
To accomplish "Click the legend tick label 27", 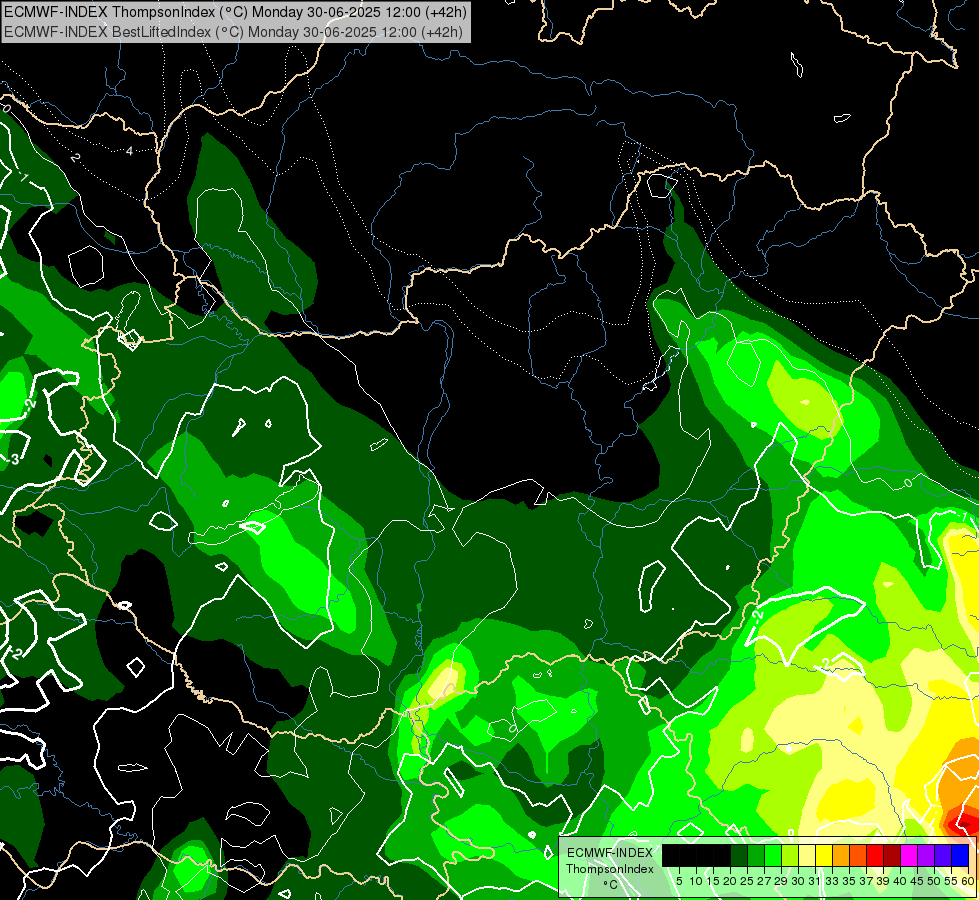I will [764, 881].
